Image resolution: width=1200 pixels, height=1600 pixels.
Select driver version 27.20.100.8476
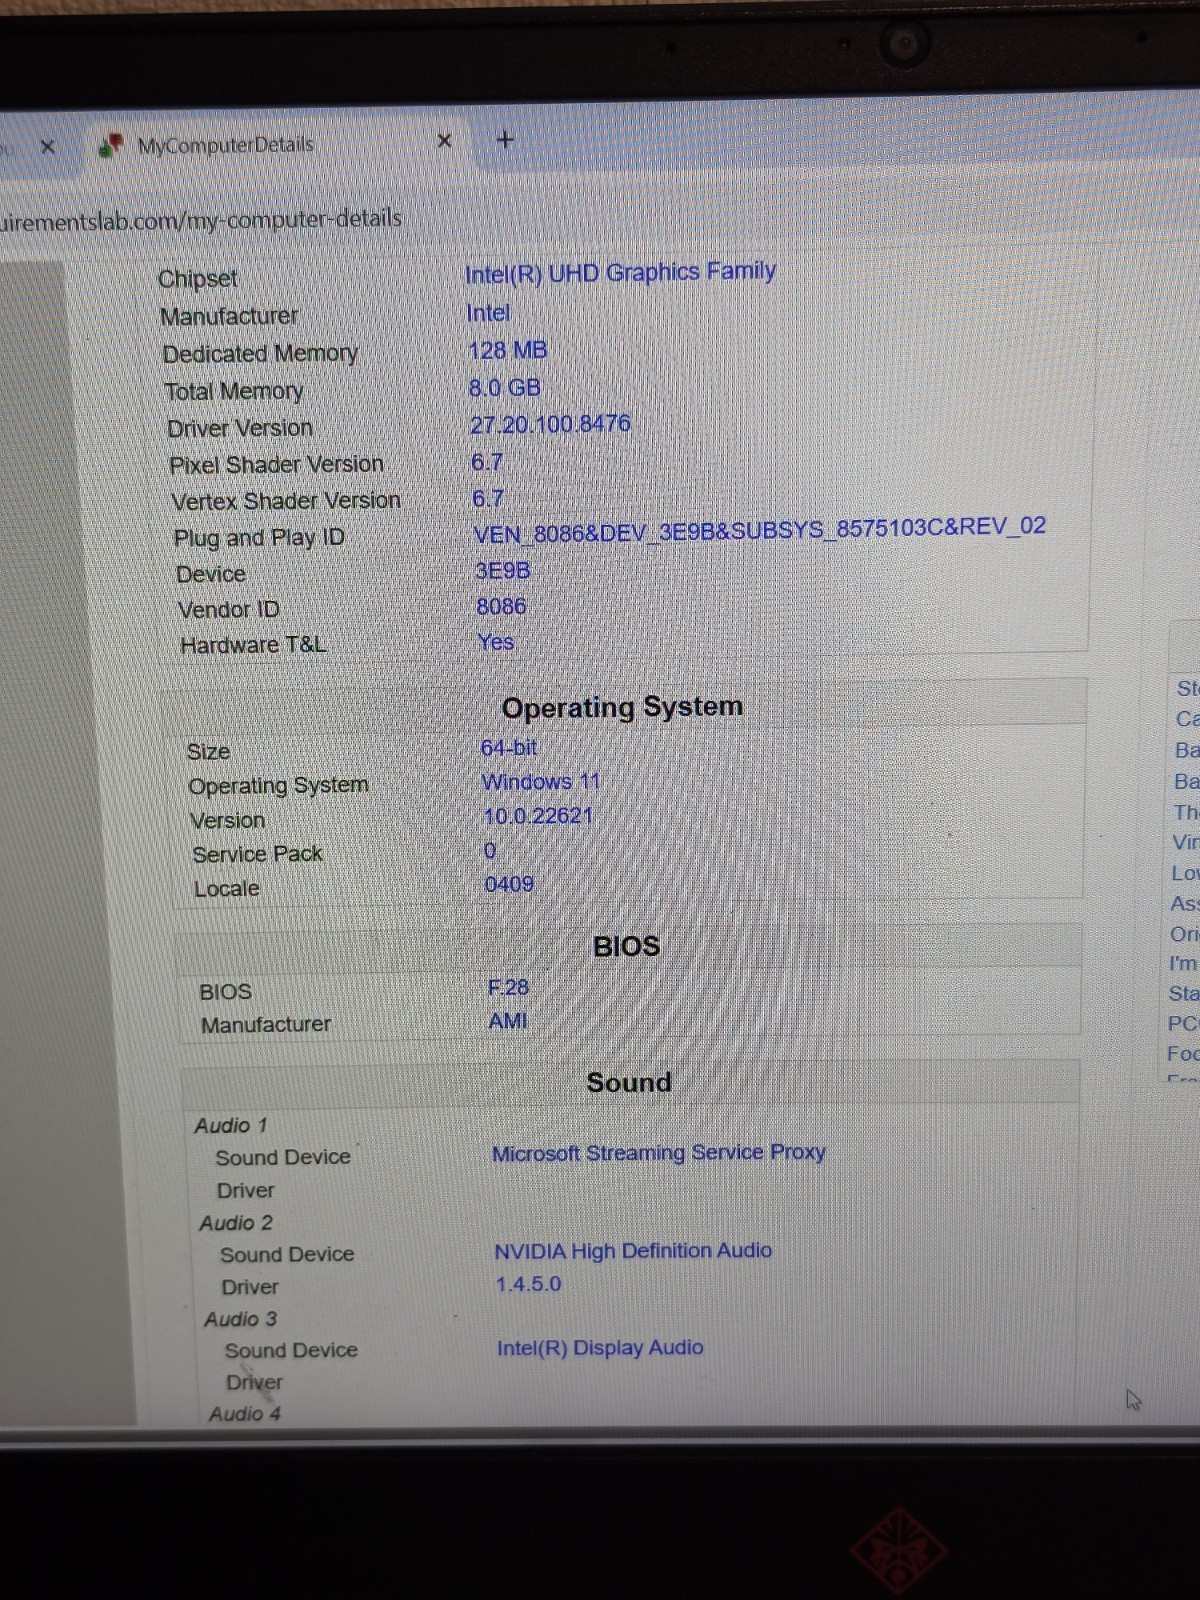tap(551, 424)
